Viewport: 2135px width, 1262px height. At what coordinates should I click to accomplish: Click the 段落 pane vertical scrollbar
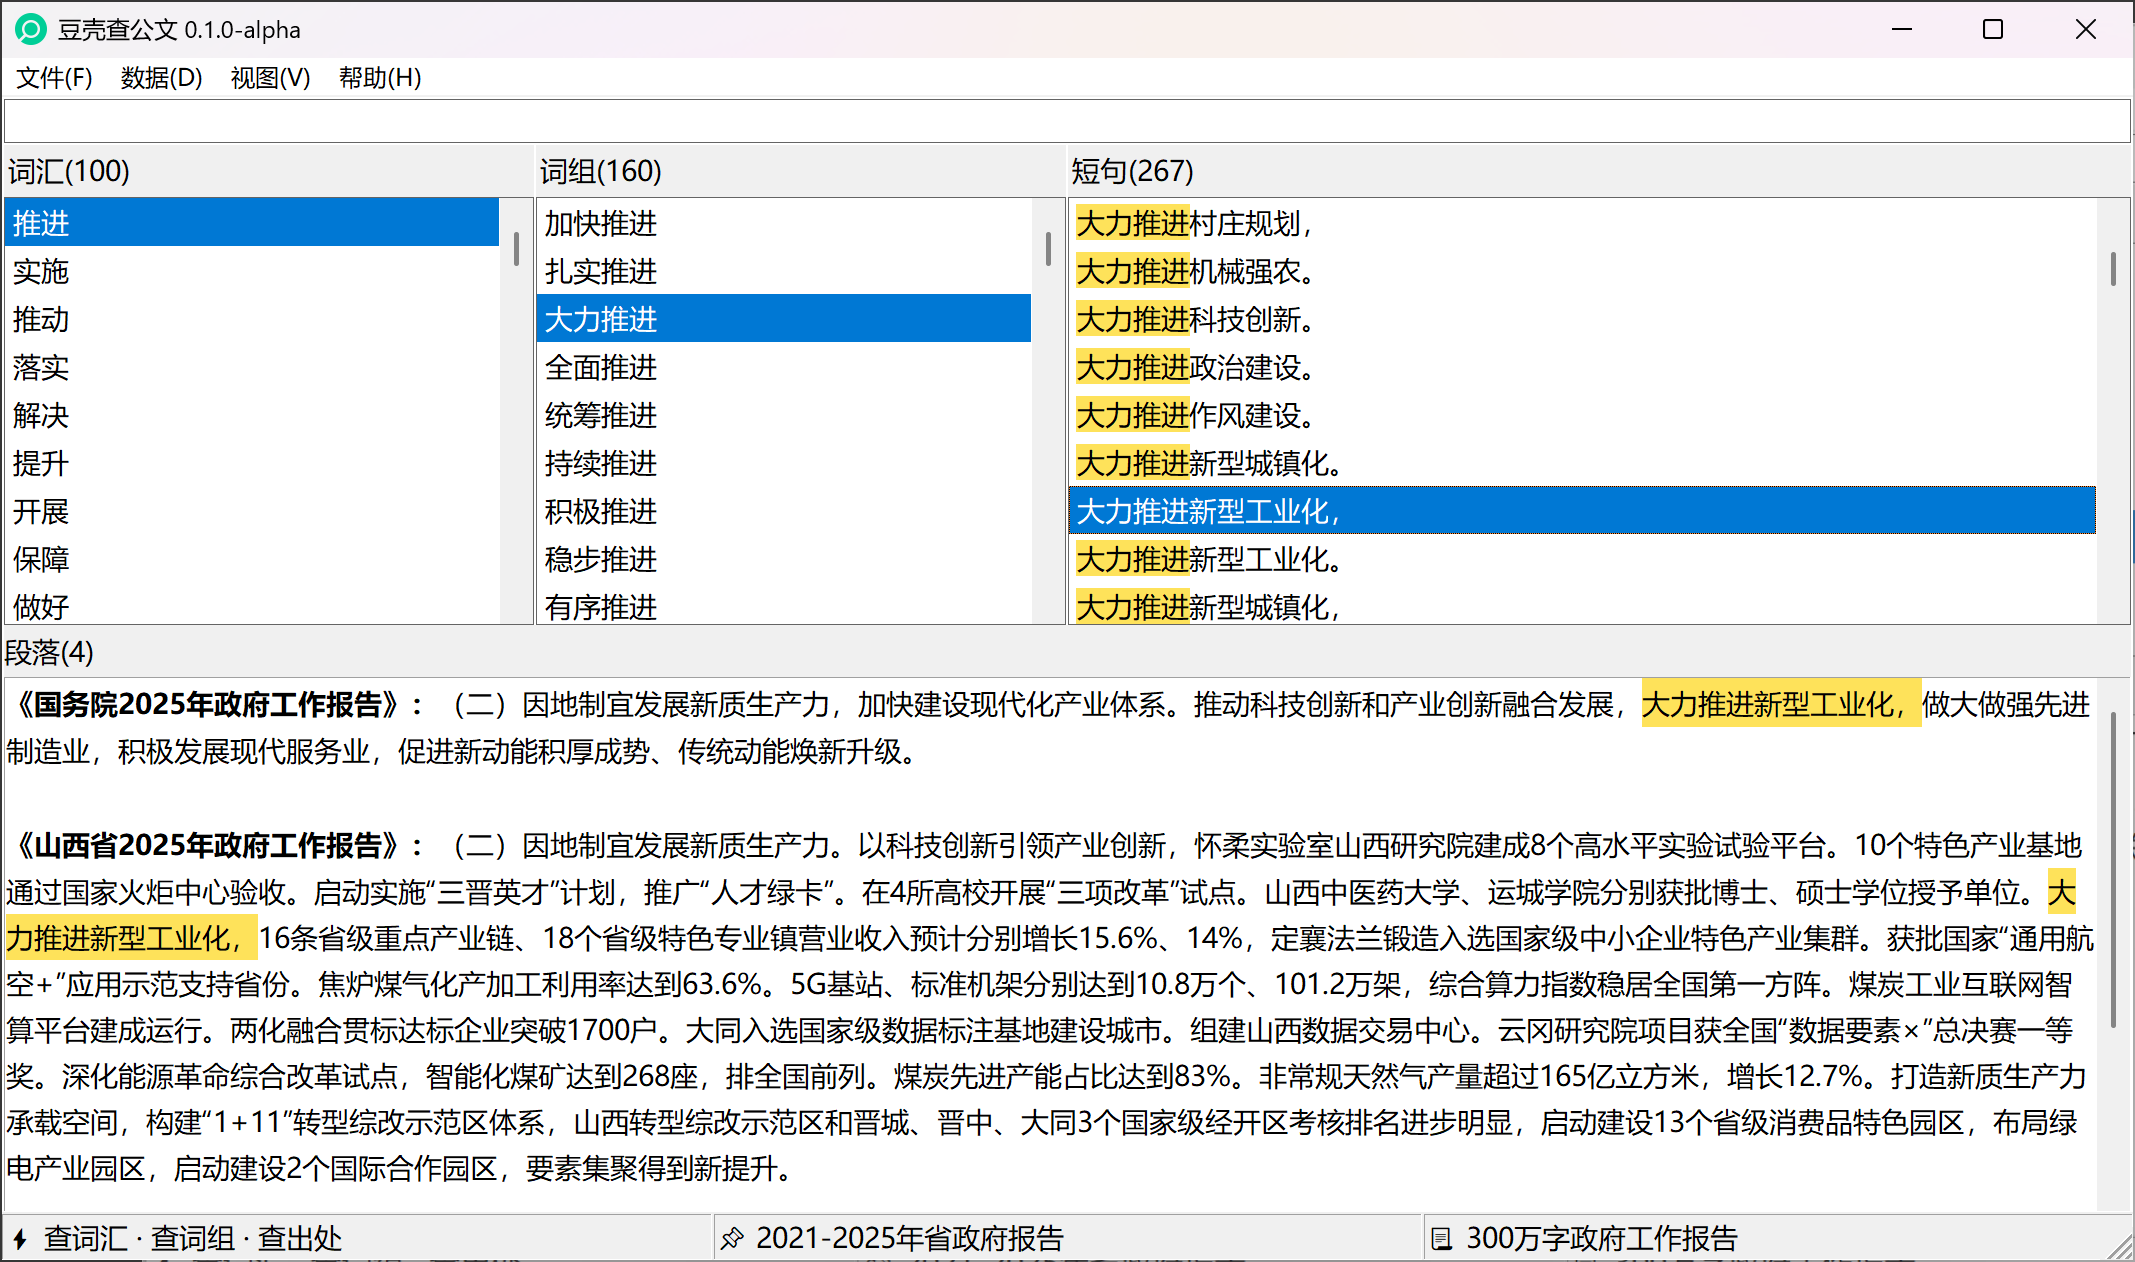click(2112, 870)
